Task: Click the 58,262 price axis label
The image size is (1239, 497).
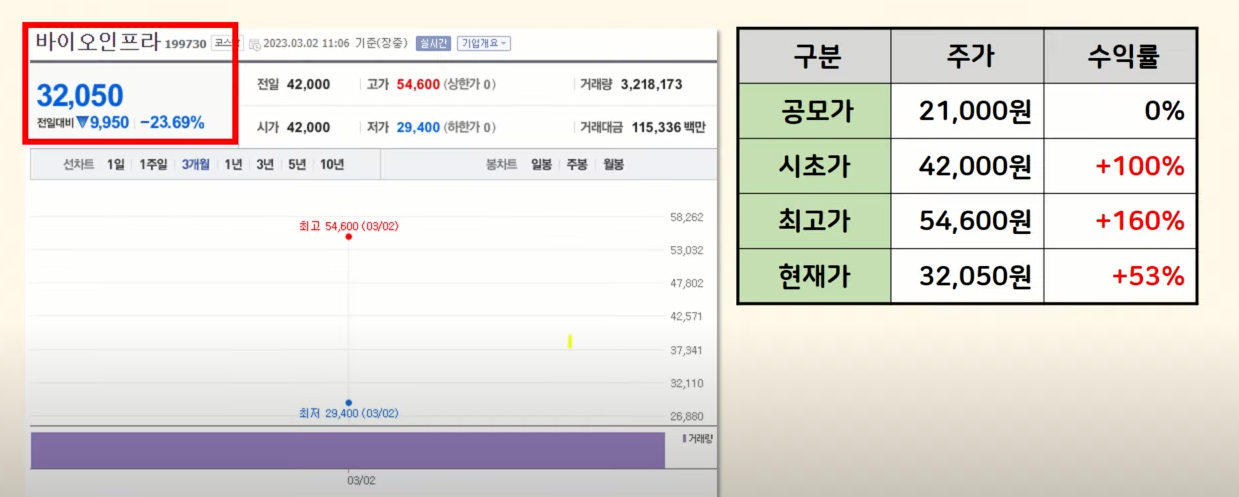Action: click(686, 217)
